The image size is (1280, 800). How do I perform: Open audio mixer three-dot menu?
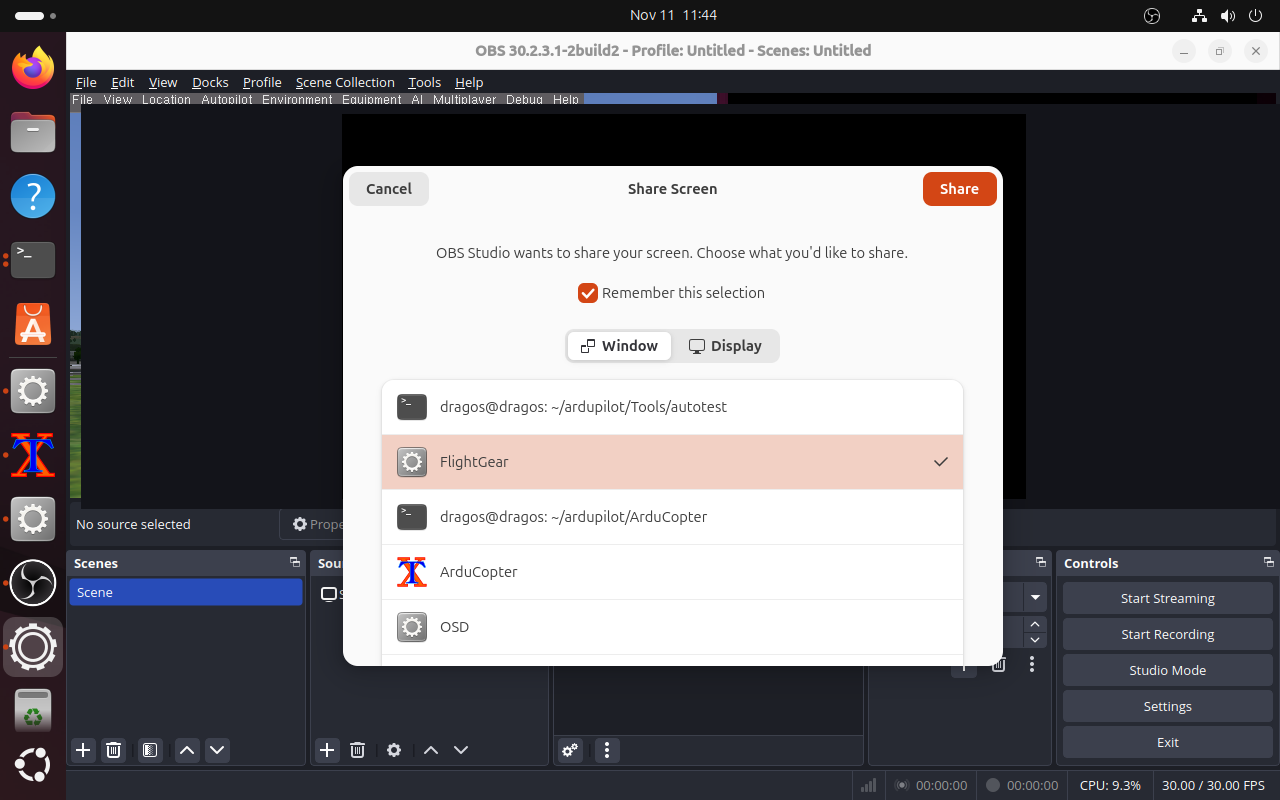pos(606,750)
